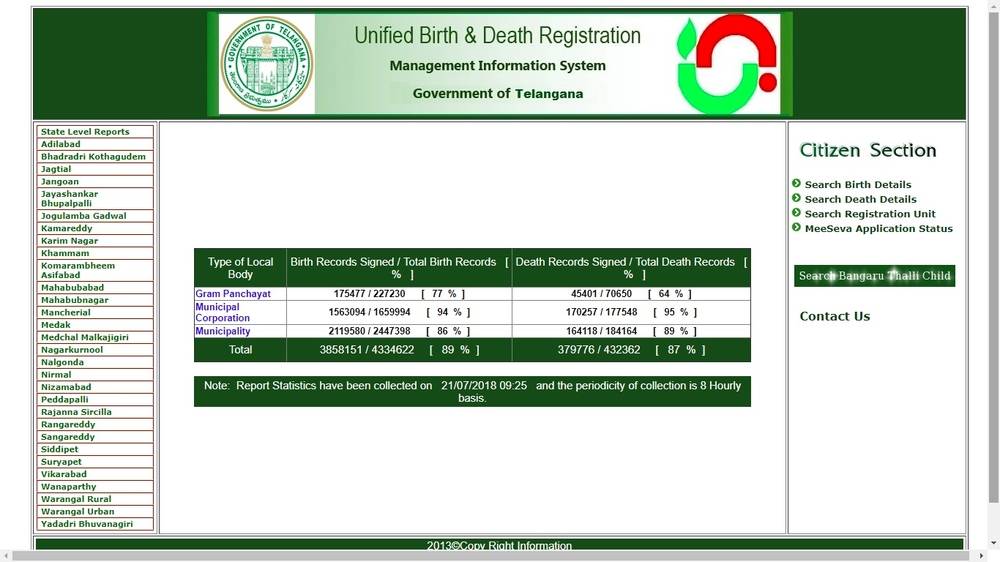Select Warangal Urban in district list
The height and width of the screenshot is (562, 1000).
[77, 512]
